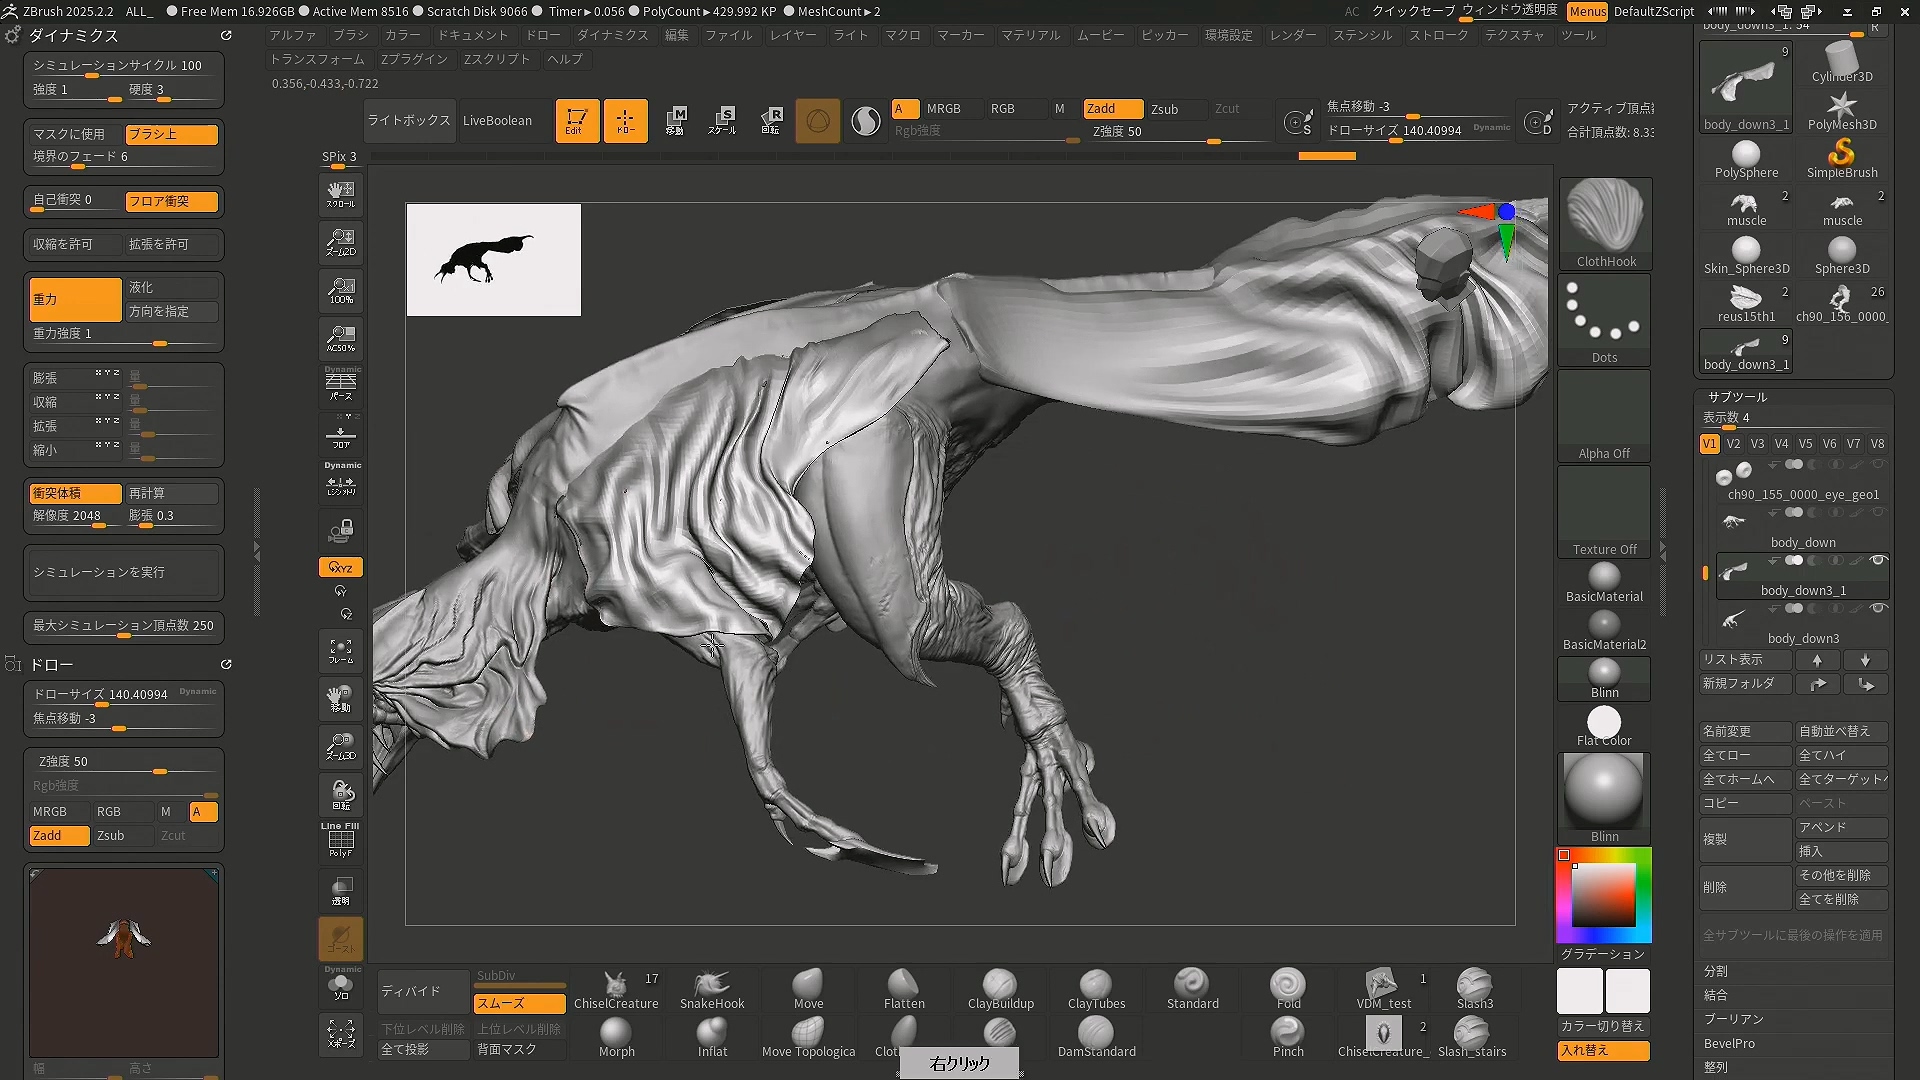Click the Edit mode icon
Viewport: 1920px width, 1080px height.
click(x=577, y=121)
